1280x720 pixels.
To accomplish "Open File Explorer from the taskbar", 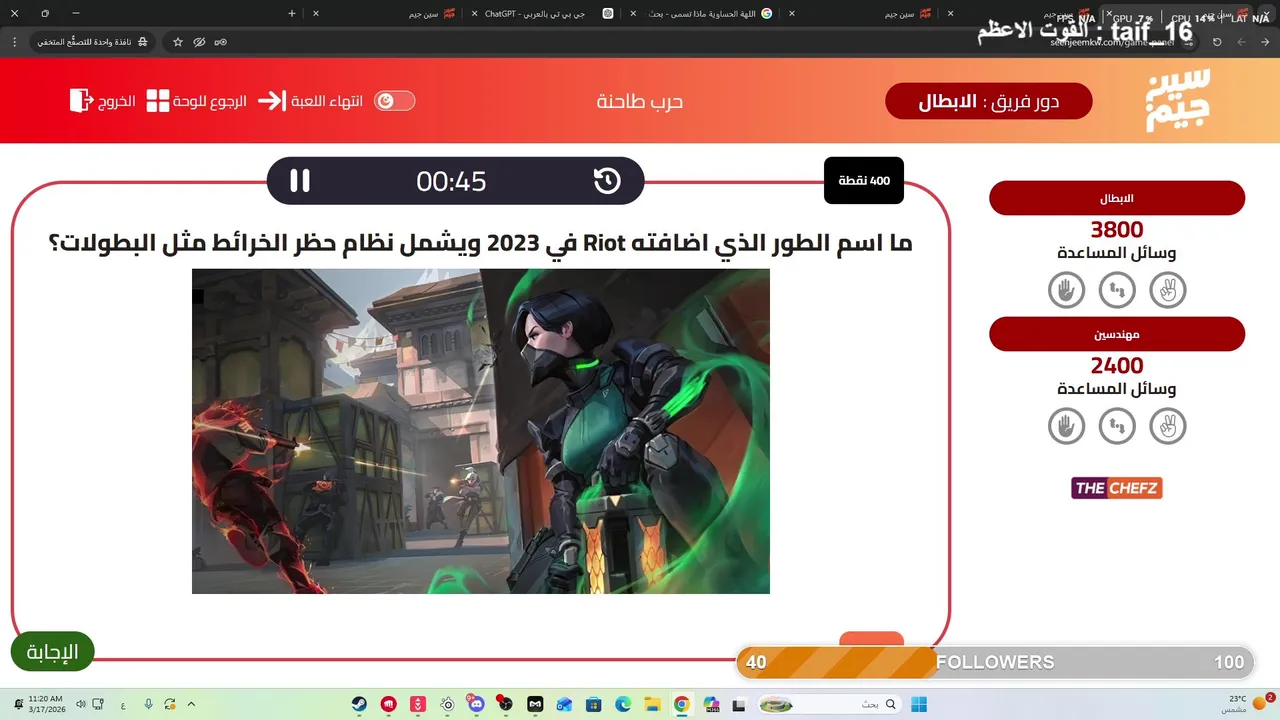I will pyautogui.click(x=652, y=704).
